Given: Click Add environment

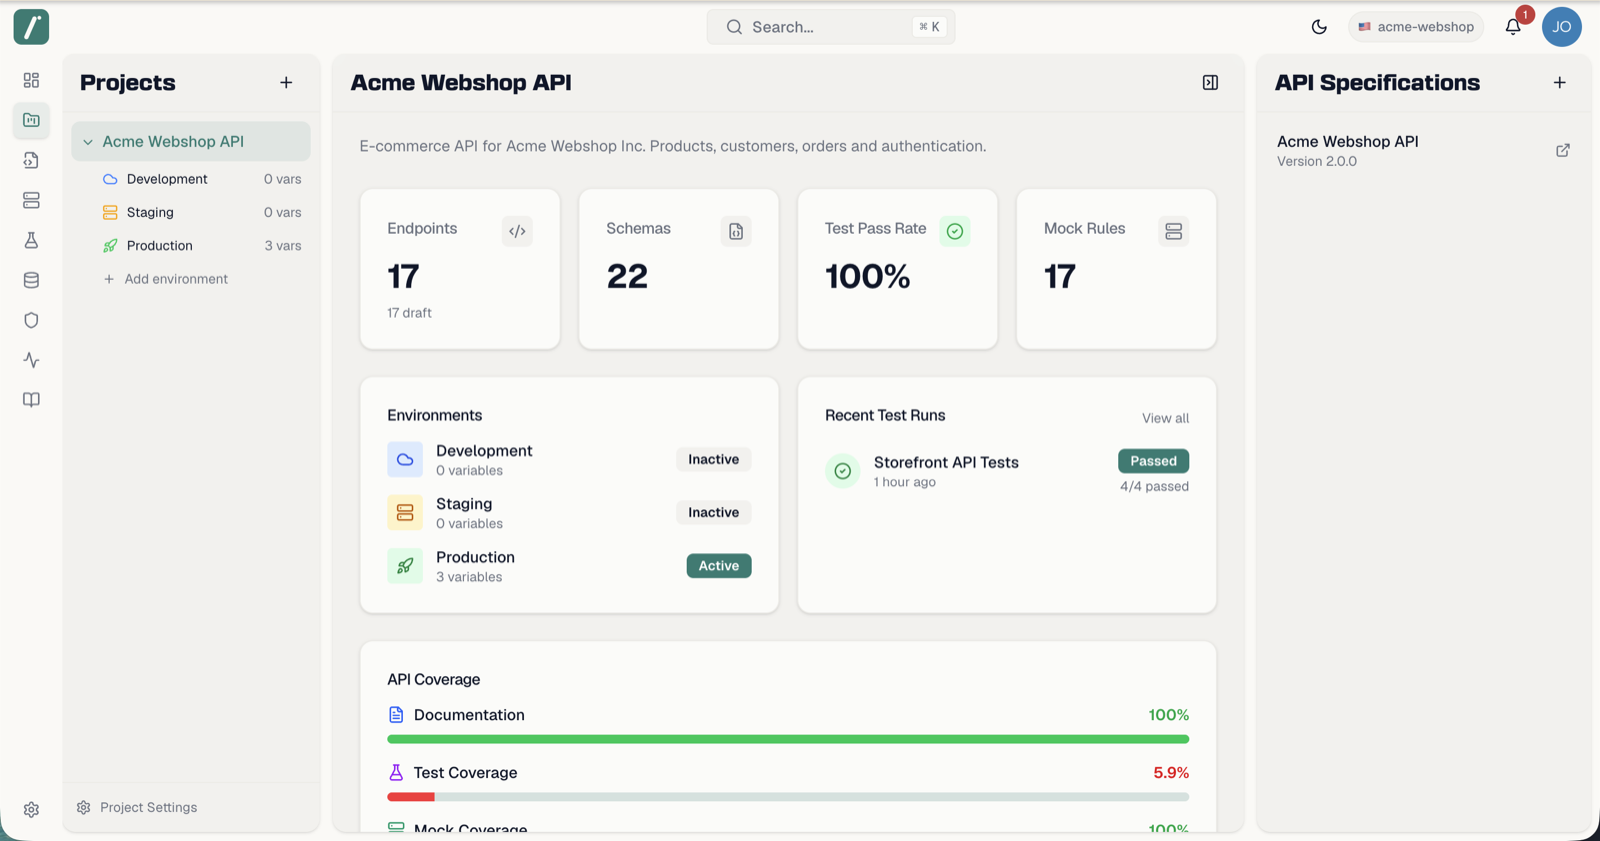Looking at the screenshot, I should pyautogui.click(x=166, y=279).
